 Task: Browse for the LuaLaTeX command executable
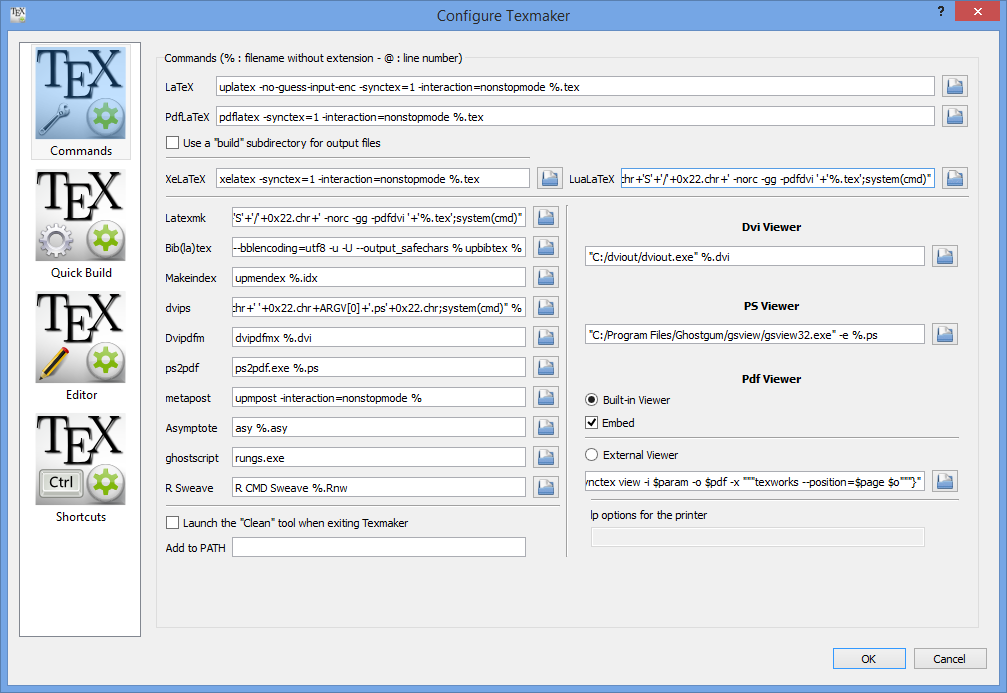[x=955, y=179]
